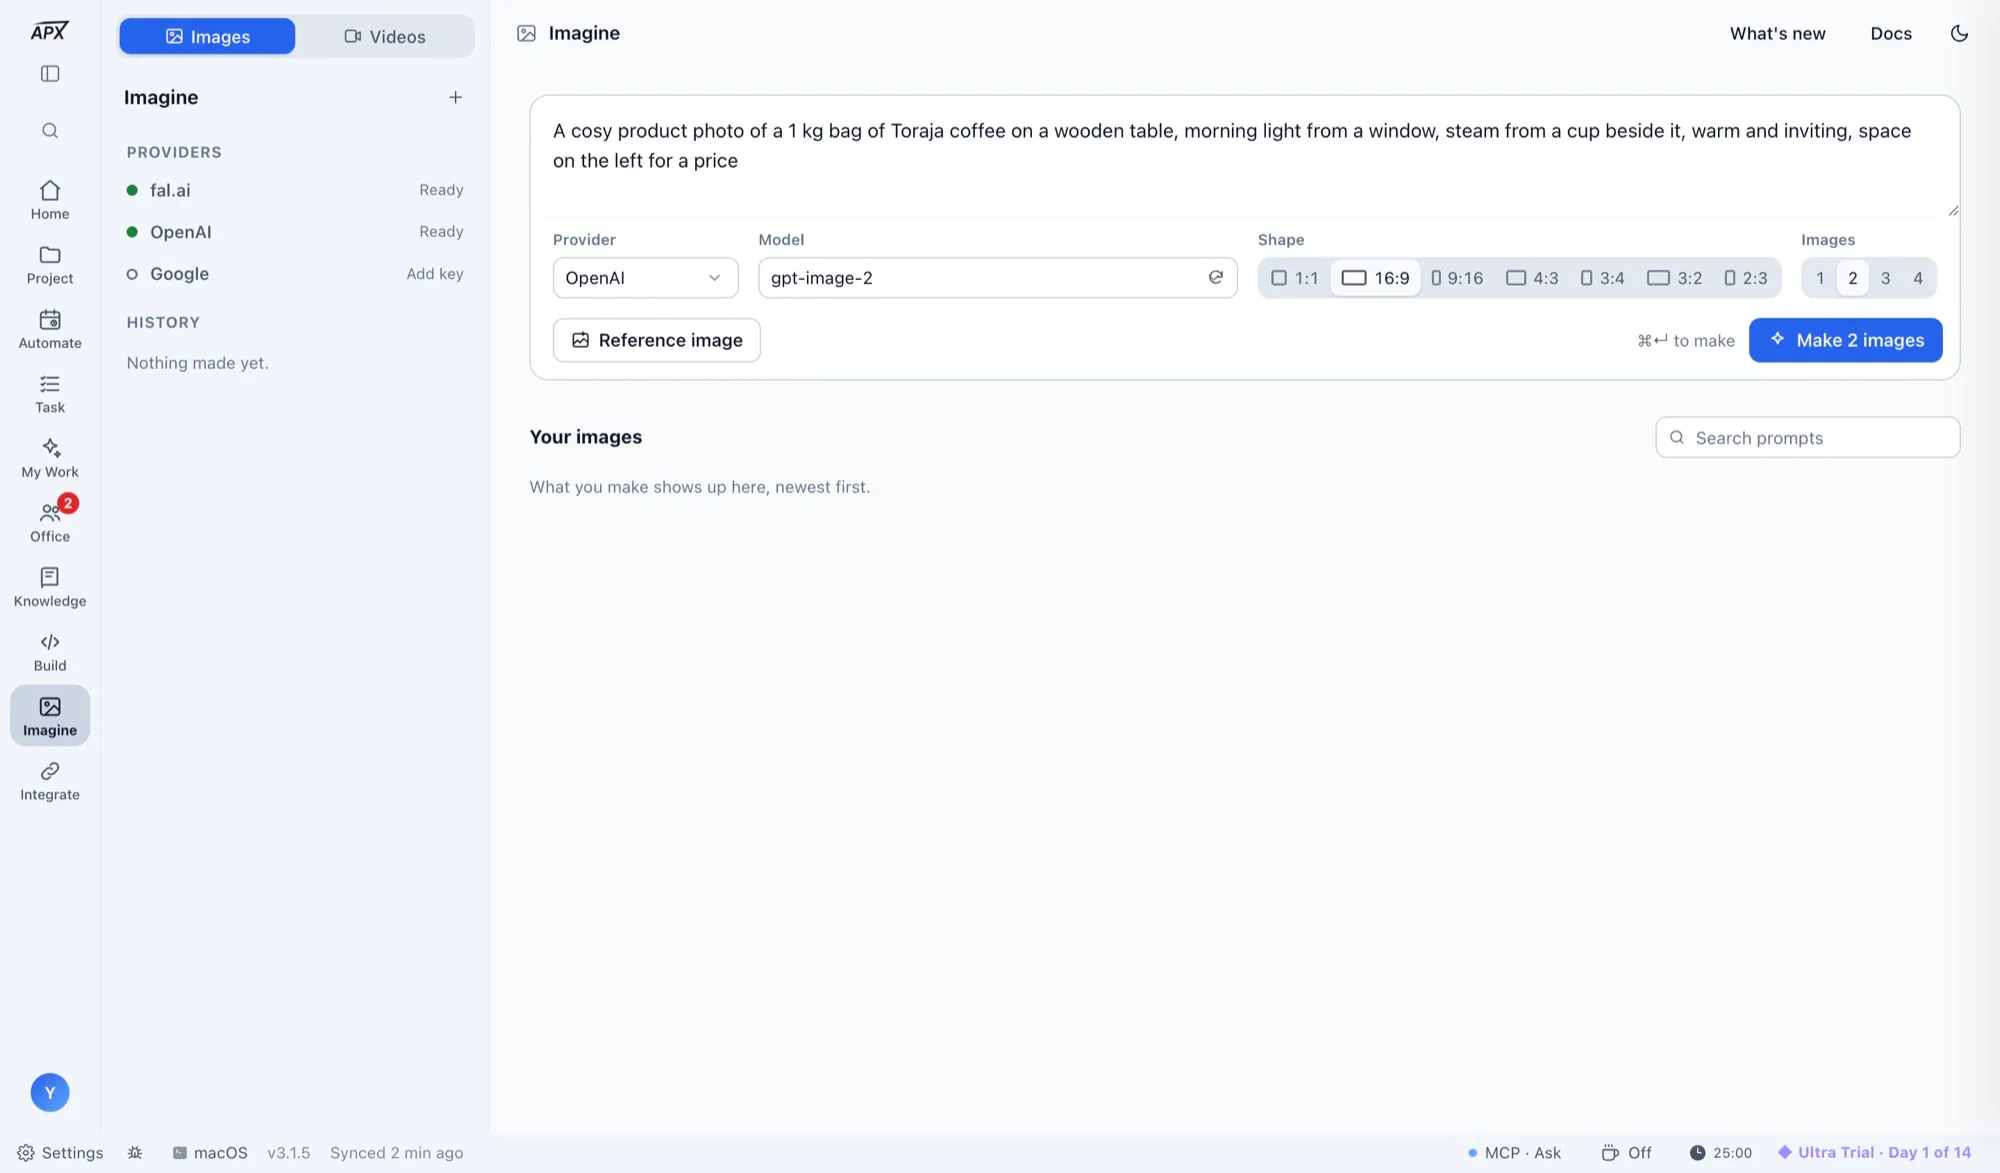Toggle the sidebar panel icon
Image resolution: width=2000 pixels, height=1173 pixels.
50,74
